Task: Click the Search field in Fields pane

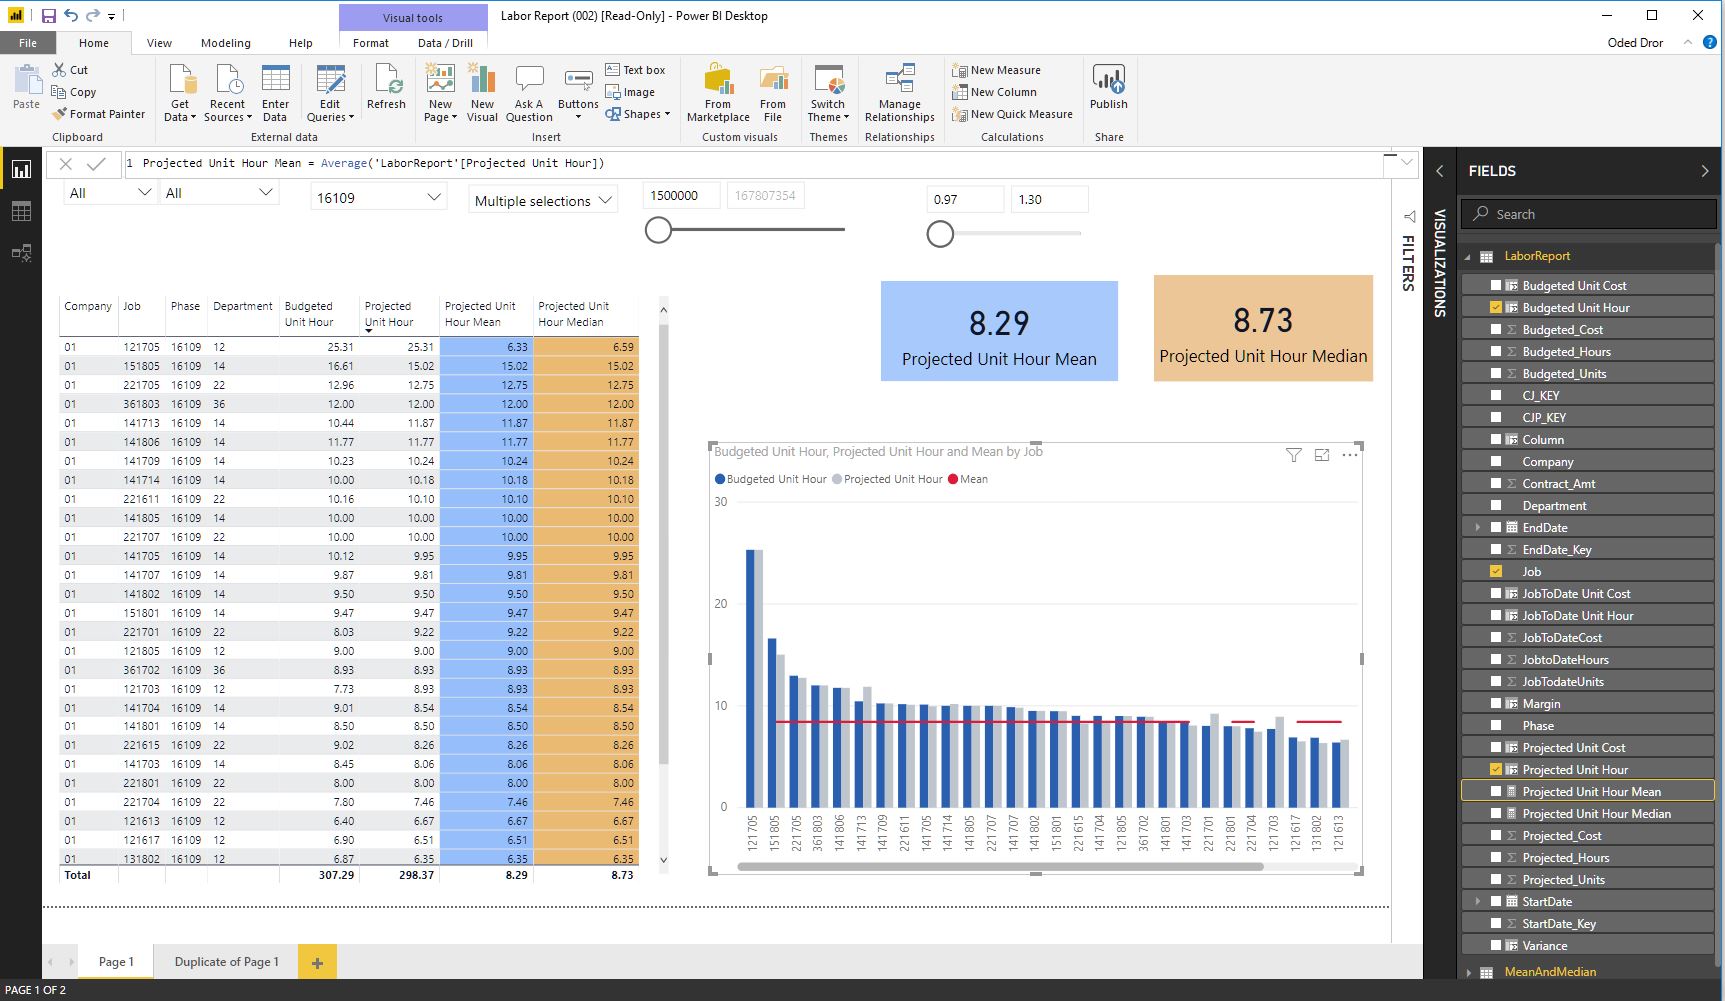Action: 1589,214
